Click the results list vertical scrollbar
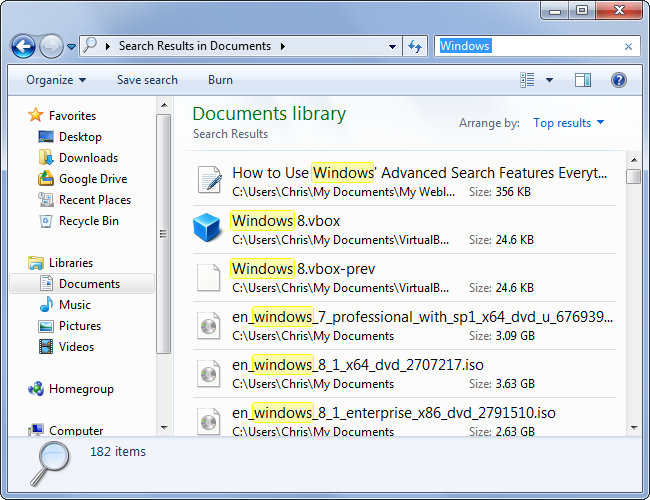Image resolution: width=650 pixels, height=500 pixels. pyautogui.click(x=633, y=300)
